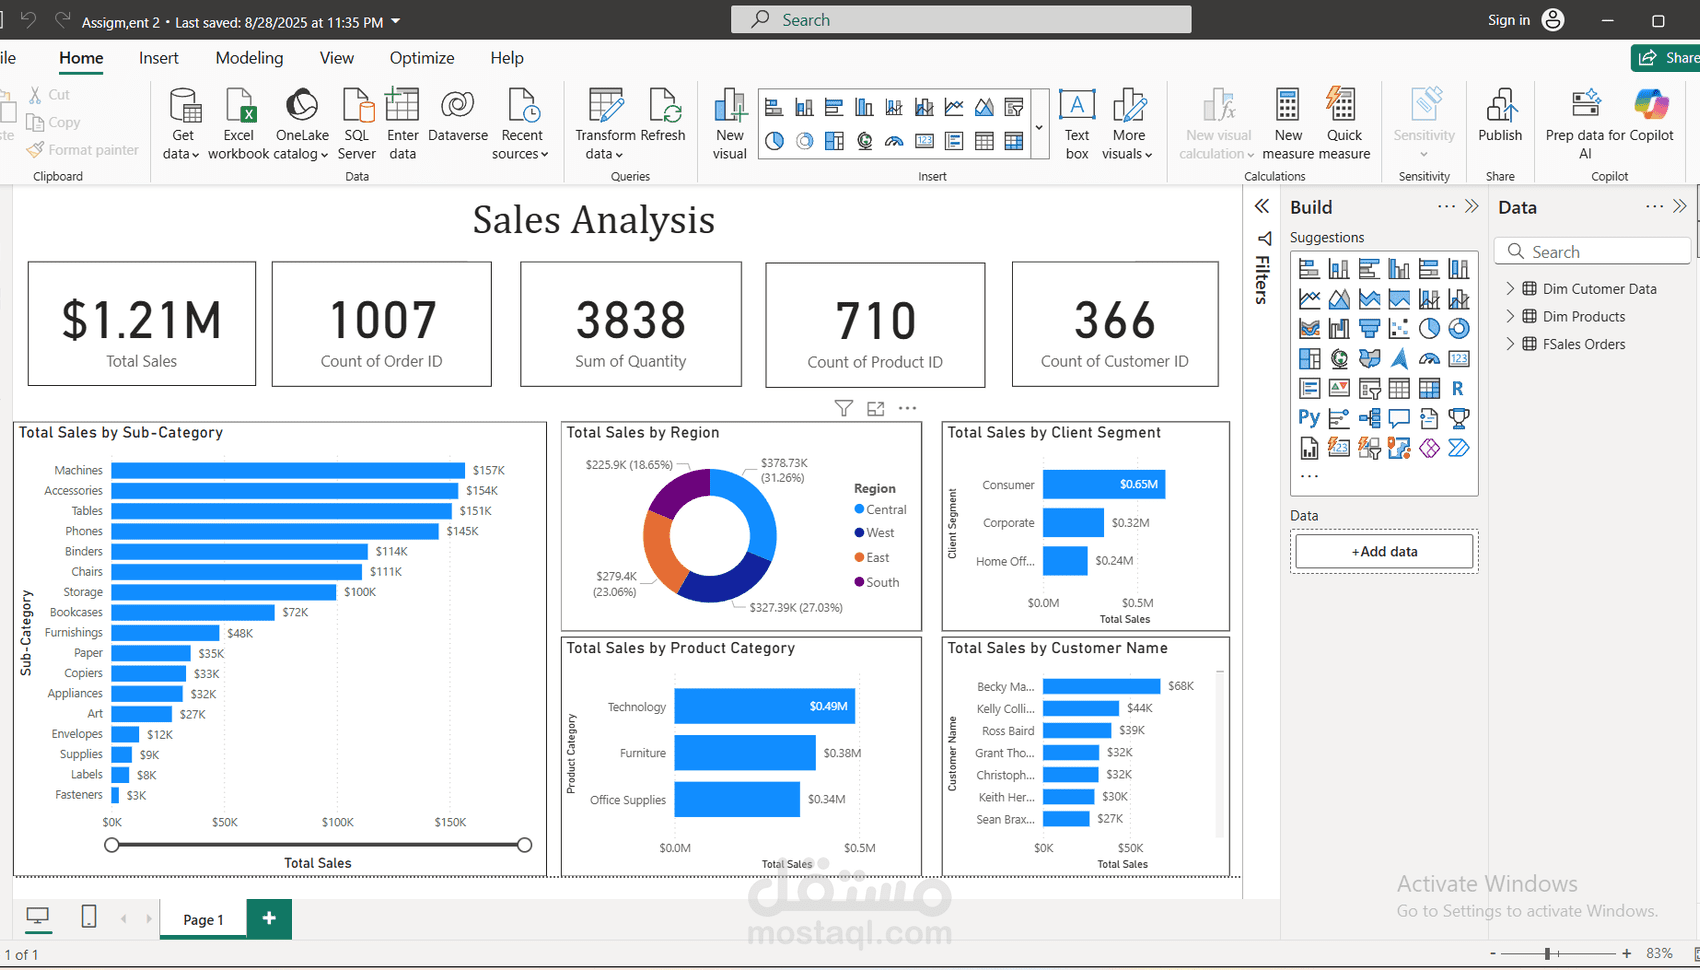Choose paginated report visual in Build pane
This screenshot has width=1700, height=970.
click(1309, 448)
